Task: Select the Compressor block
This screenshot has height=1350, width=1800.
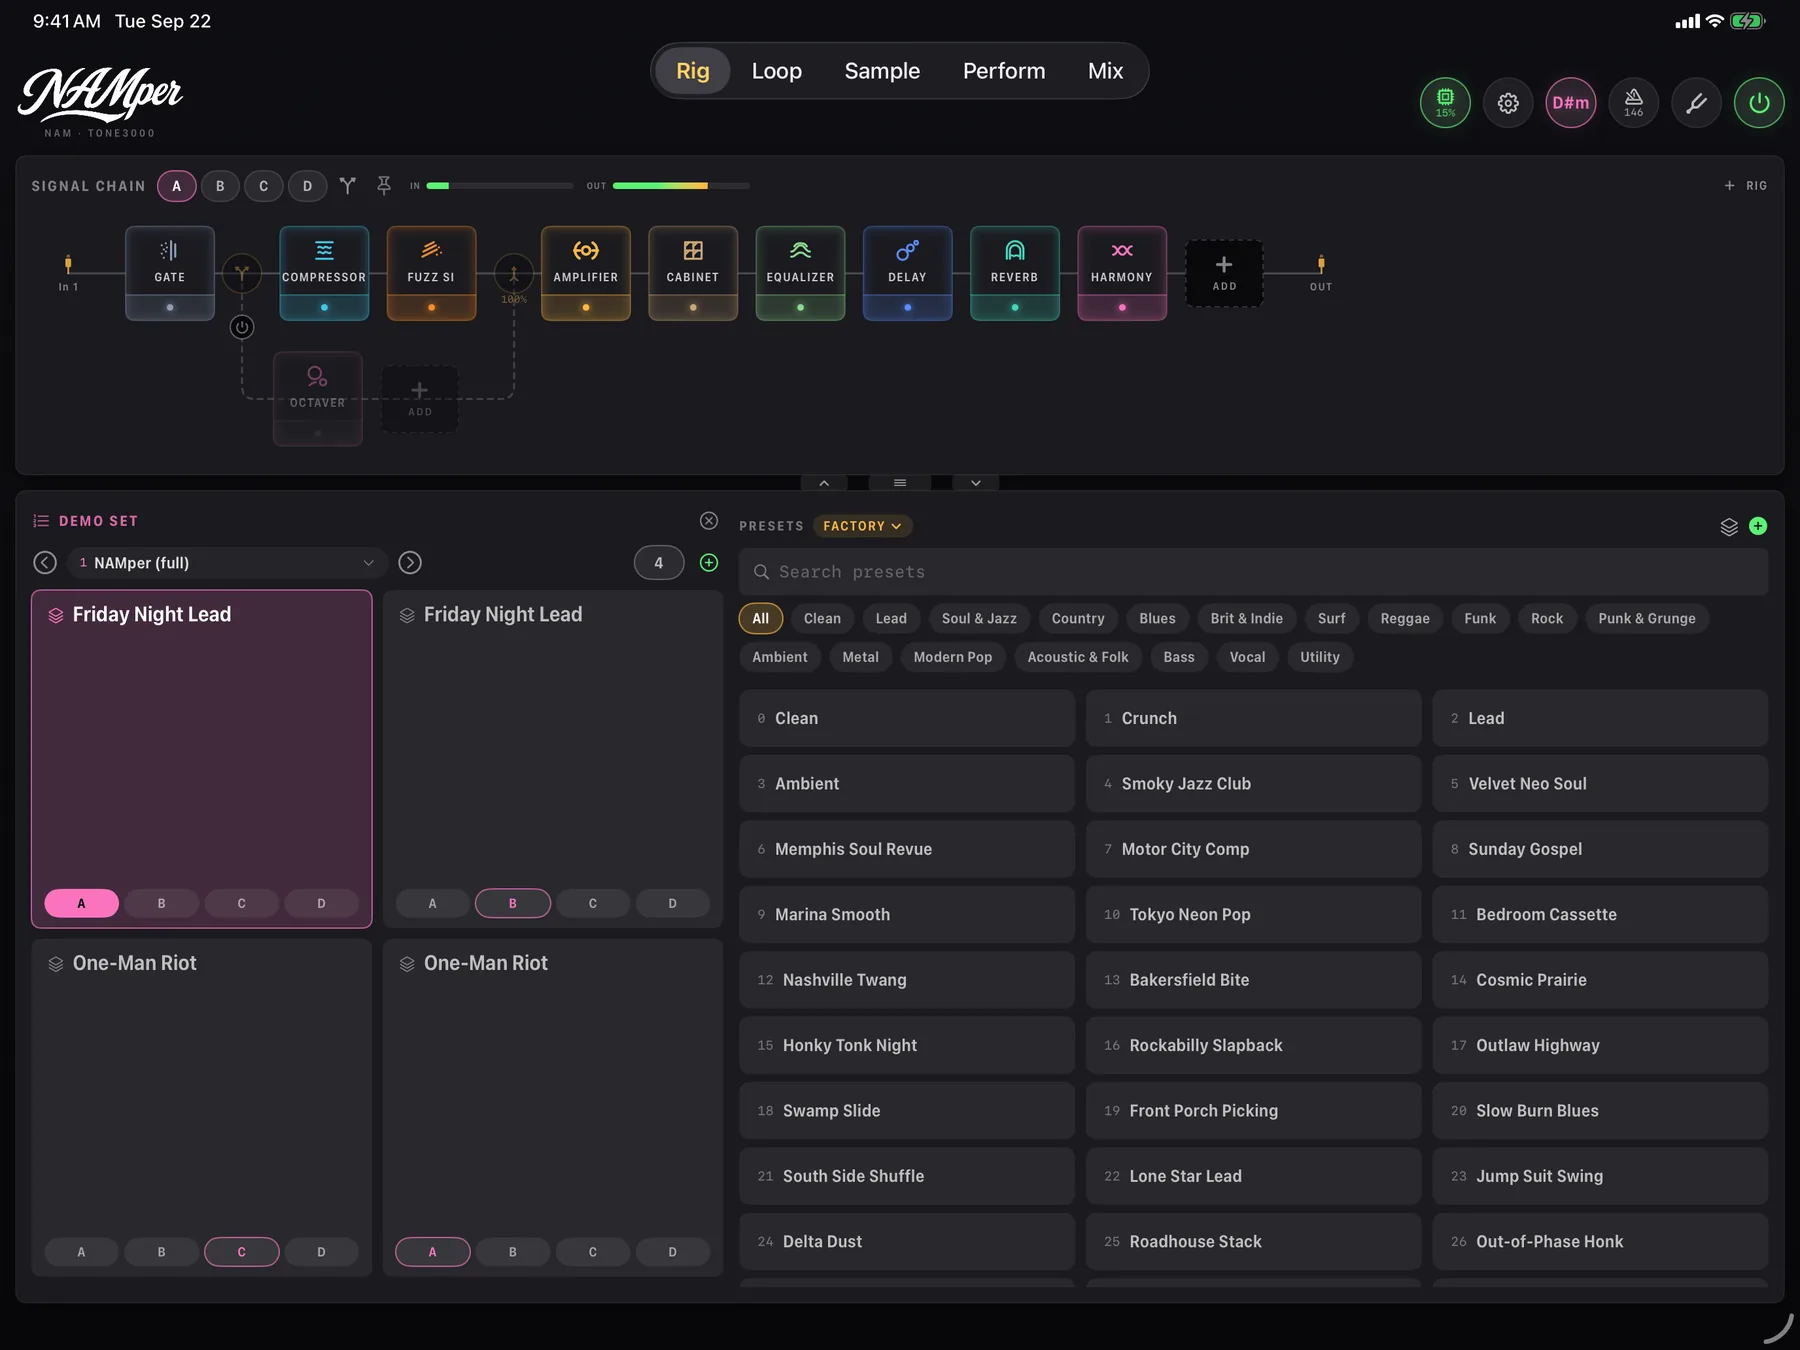Action: [324, 273]
